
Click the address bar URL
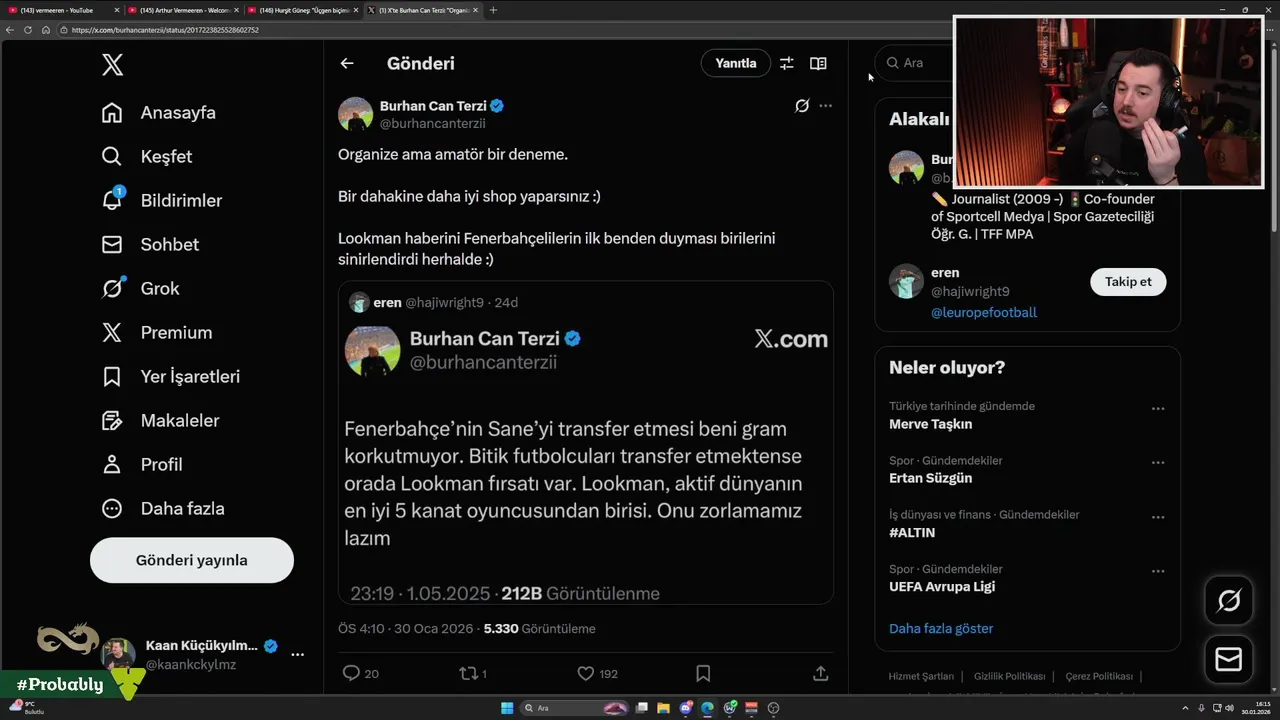click(165, 30)
